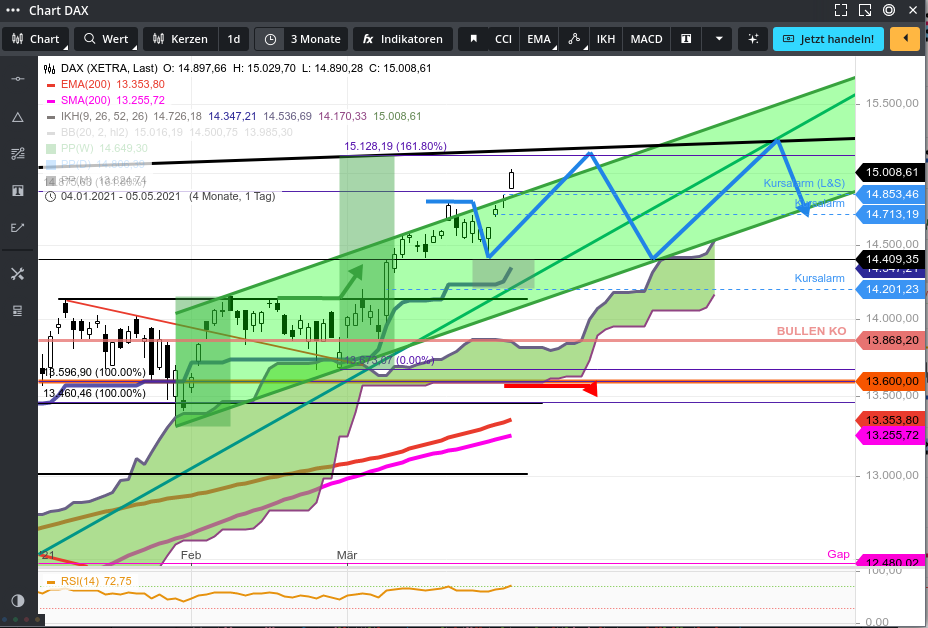Select the text annotation tool in sidebar
Viewport: 928px width, 628px height.
point(18,191)
